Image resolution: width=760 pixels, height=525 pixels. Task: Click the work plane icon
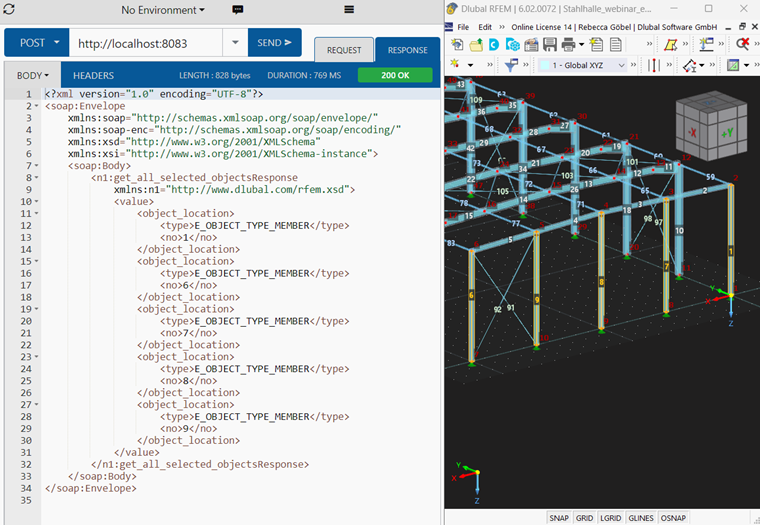(733, 65)
